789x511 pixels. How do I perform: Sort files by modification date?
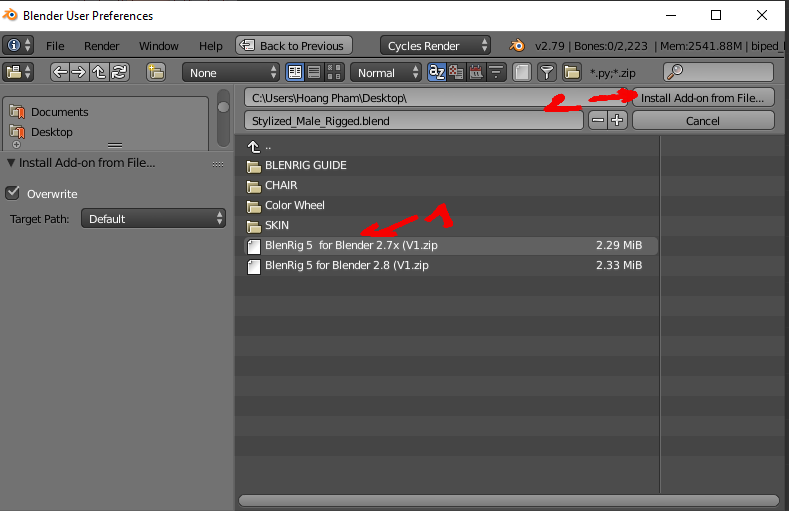476,72
